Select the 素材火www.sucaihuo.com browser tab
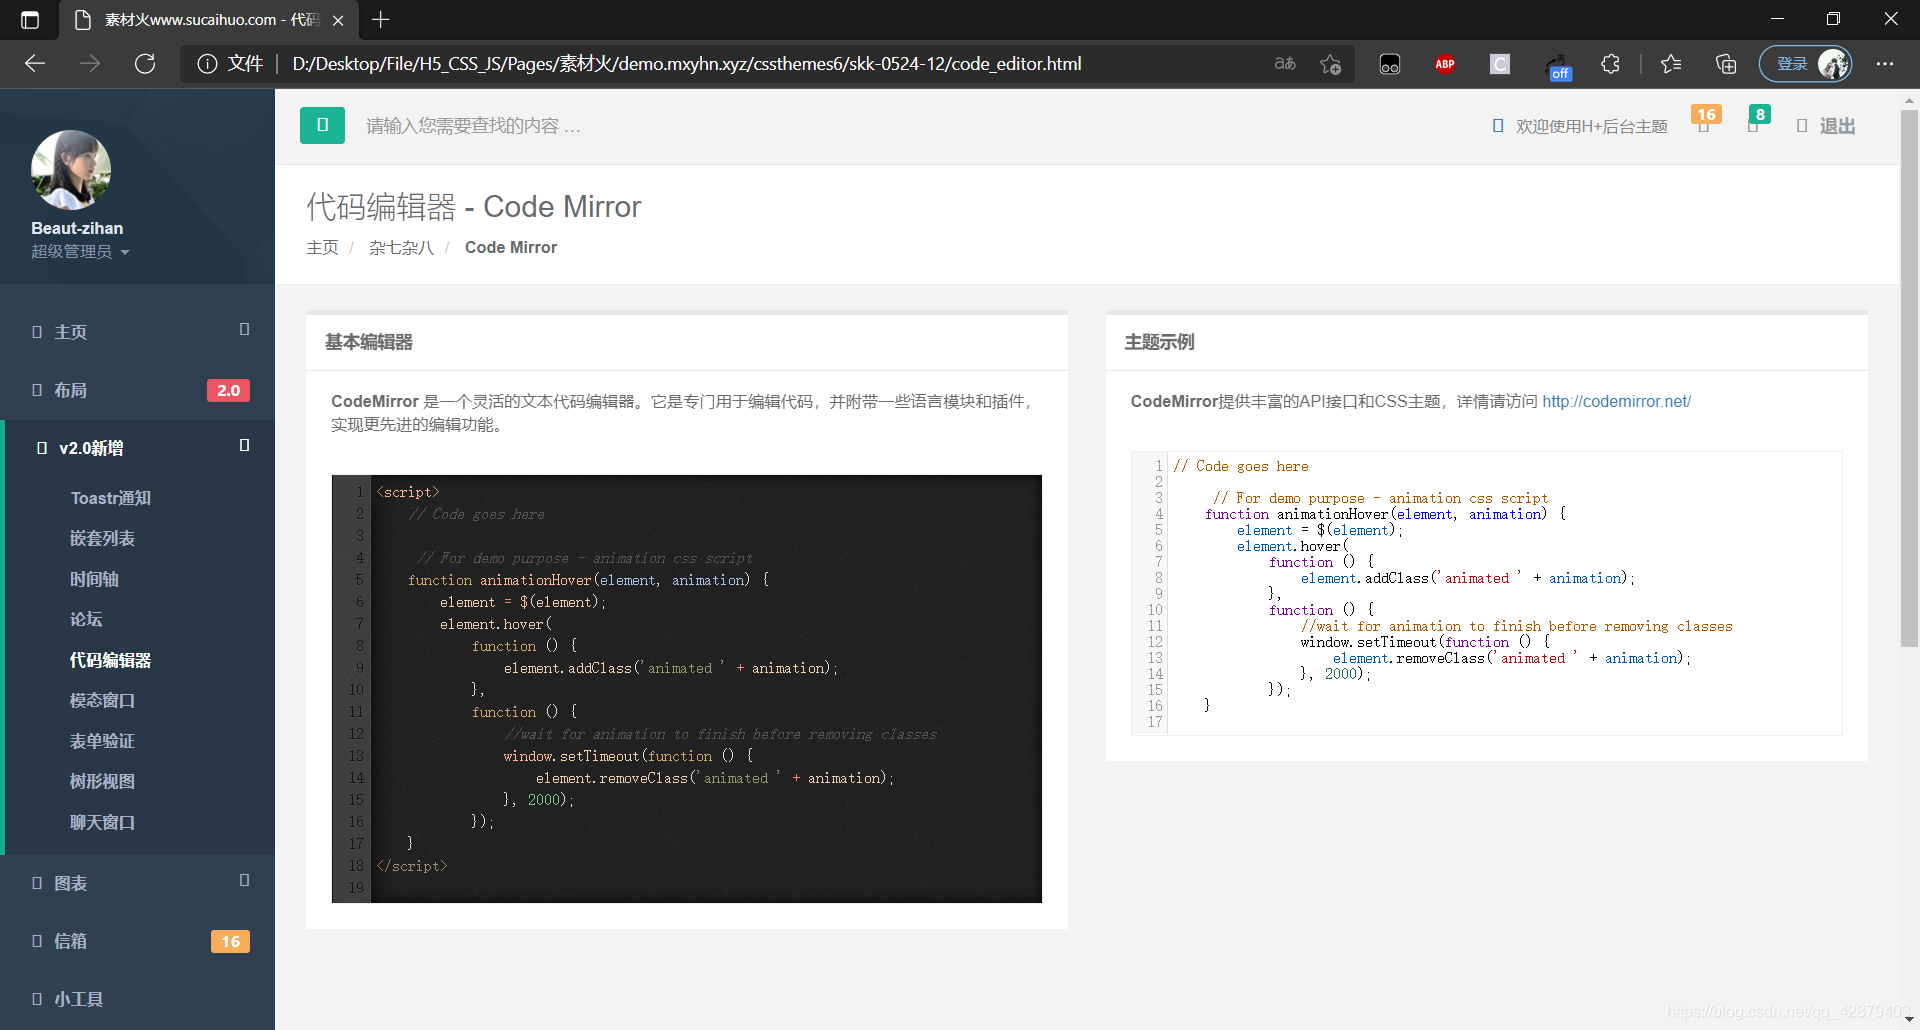The width and height of the screenshot is (1920, 1030). 210,20
